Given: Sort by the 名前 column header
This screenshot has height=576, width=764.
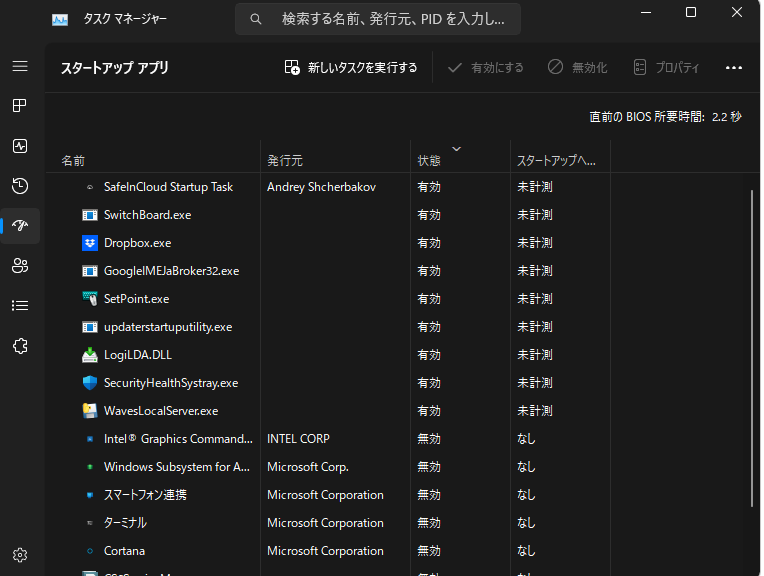Looking at the screenshot, I should coord(73,160).
